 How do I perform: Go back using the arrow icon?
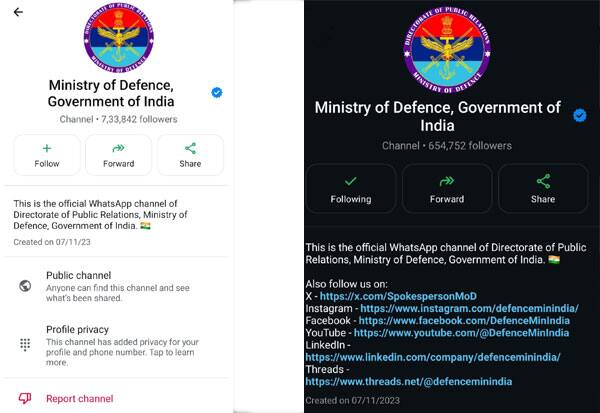18,12
